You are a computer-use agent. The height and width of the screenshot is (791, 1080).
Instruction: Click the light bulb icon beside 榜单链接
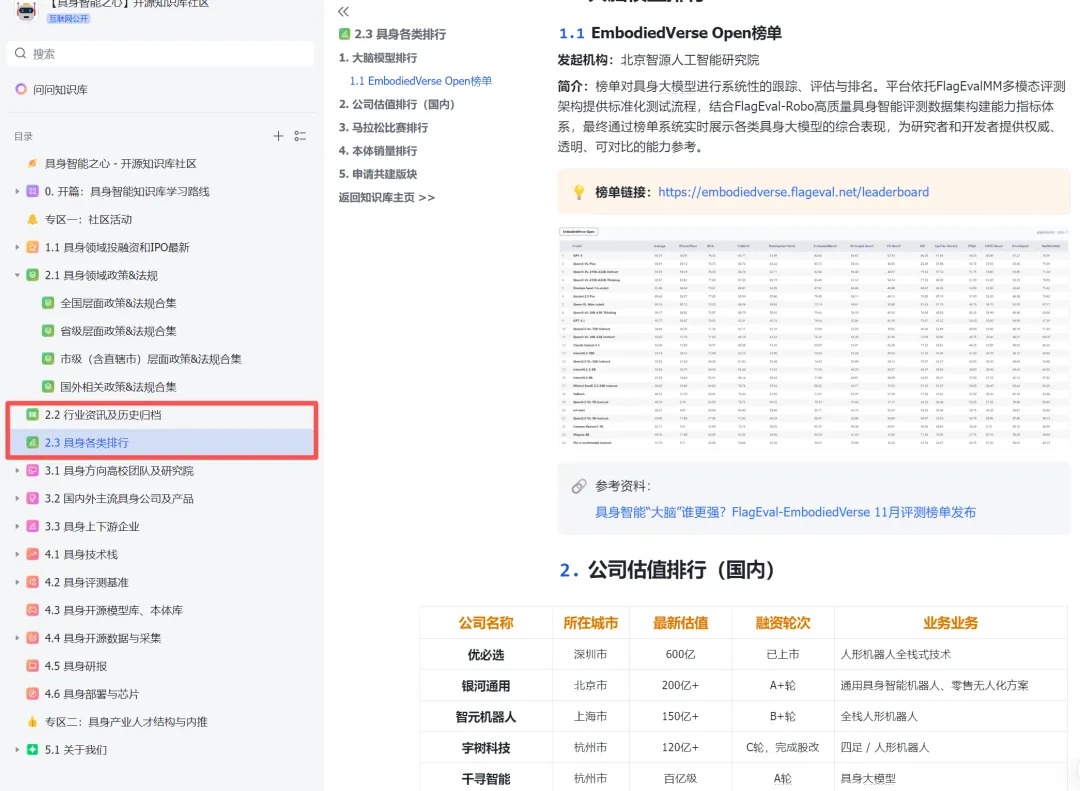coord(579,192)
